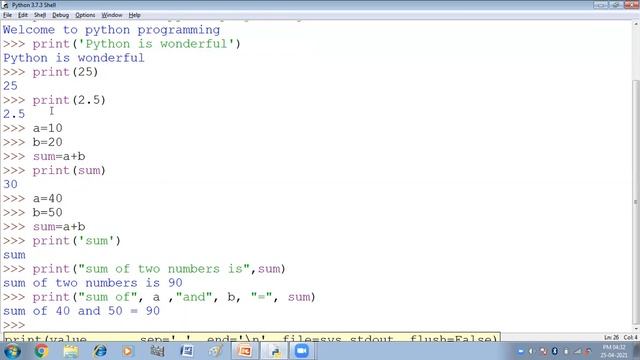
Task: Open the Window menu
Action: (112, 15)
